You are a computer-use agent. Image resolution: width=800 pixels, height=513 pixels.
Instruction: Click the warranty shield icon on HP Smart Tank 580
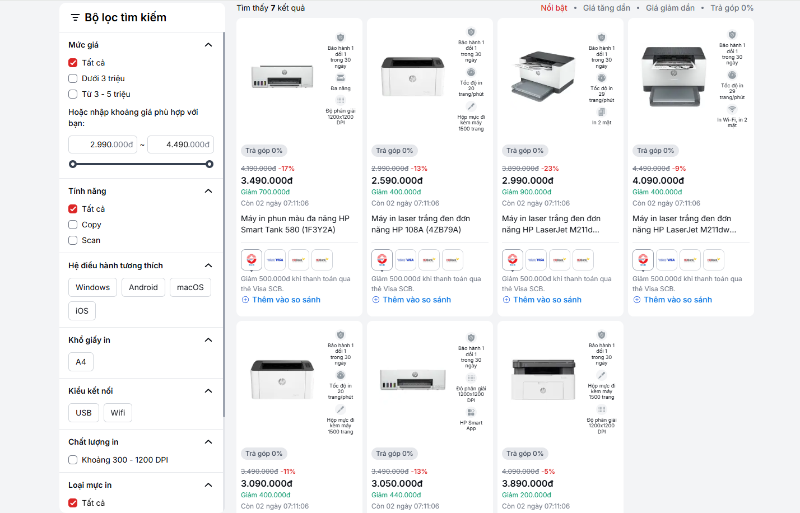pos(340,34)
